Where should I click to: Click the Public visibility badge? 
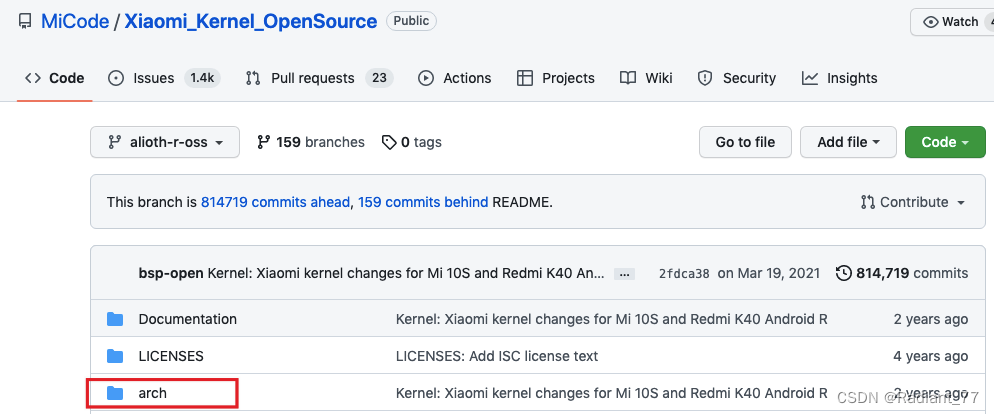coord(411,21)
